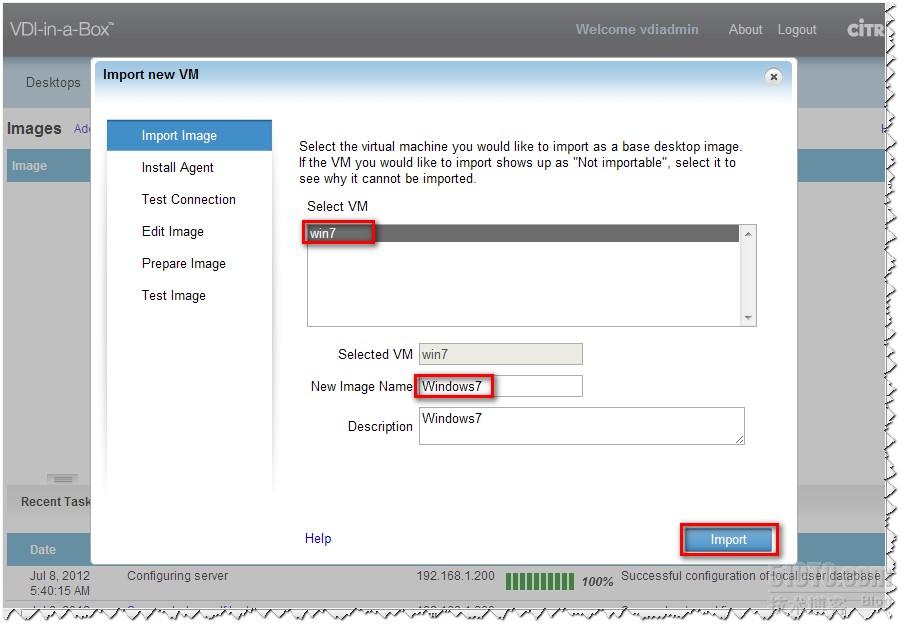The width and height of the screenshot is (906, 629).
Task: Click the Images heading
Action: click(34, 128)
